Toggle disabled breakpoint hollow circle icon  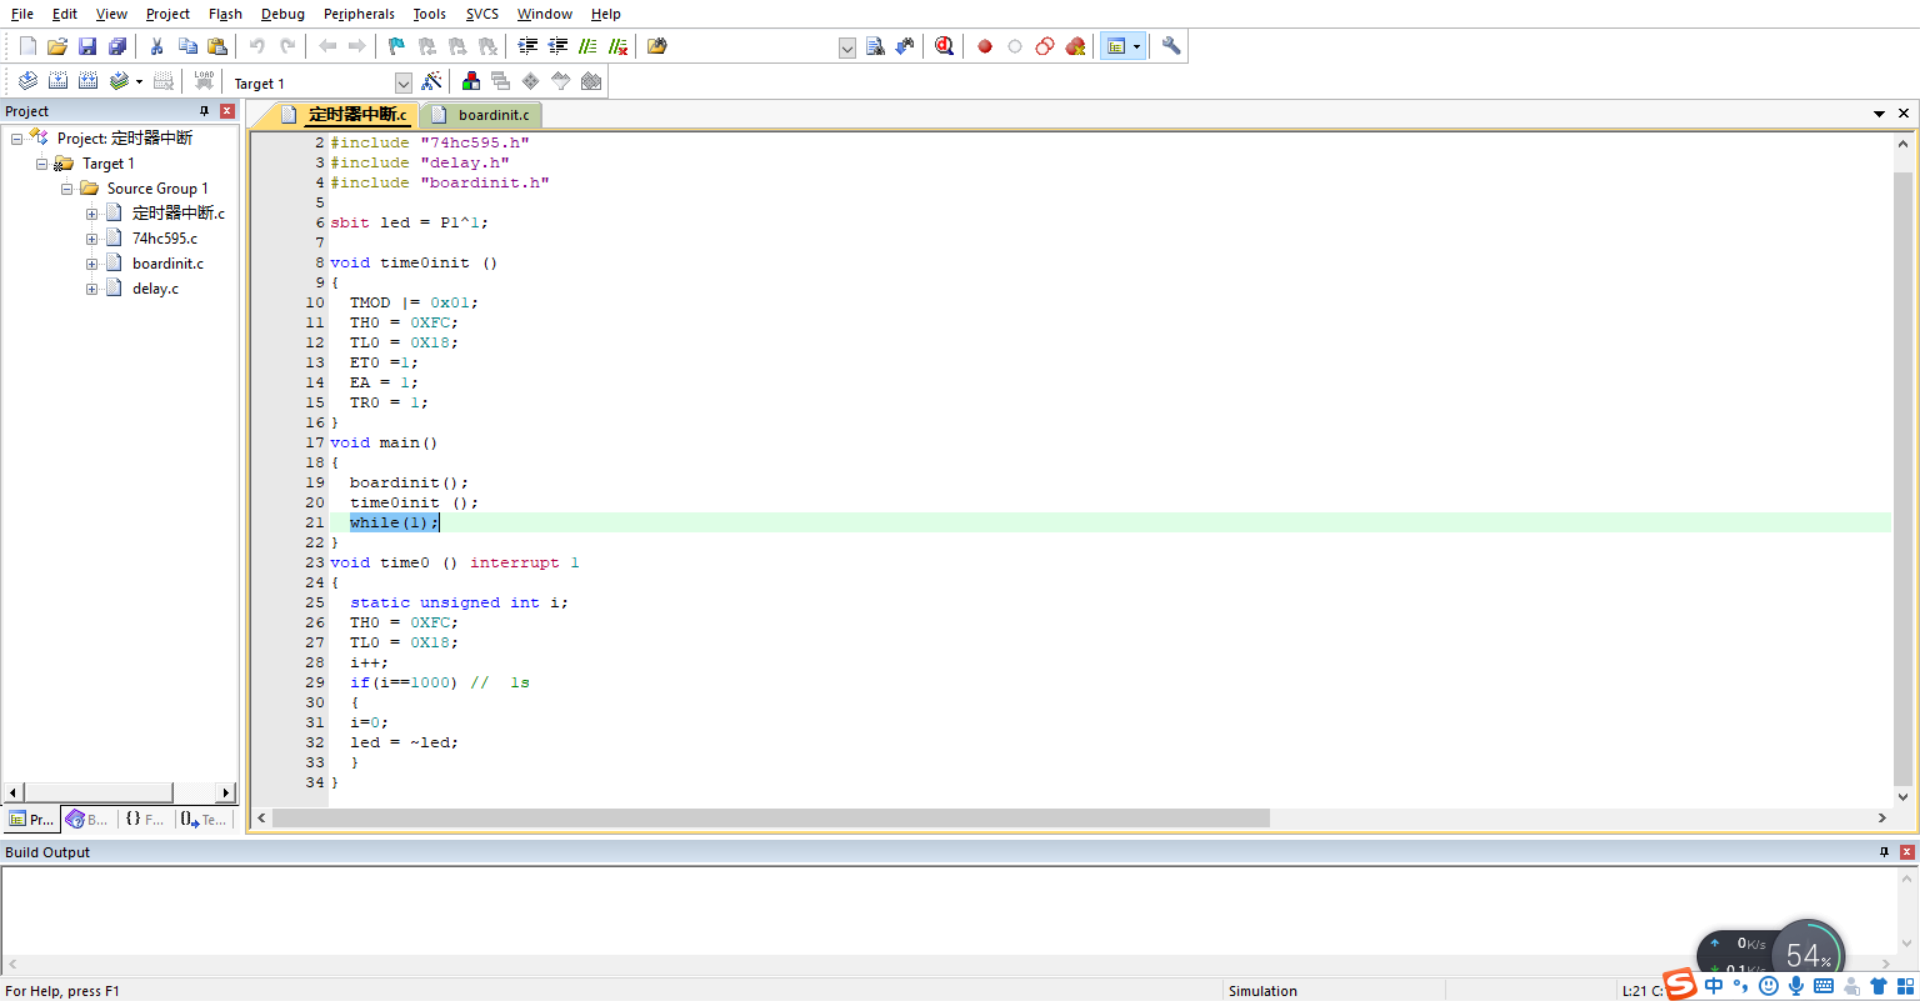[x=1015, y=46]
